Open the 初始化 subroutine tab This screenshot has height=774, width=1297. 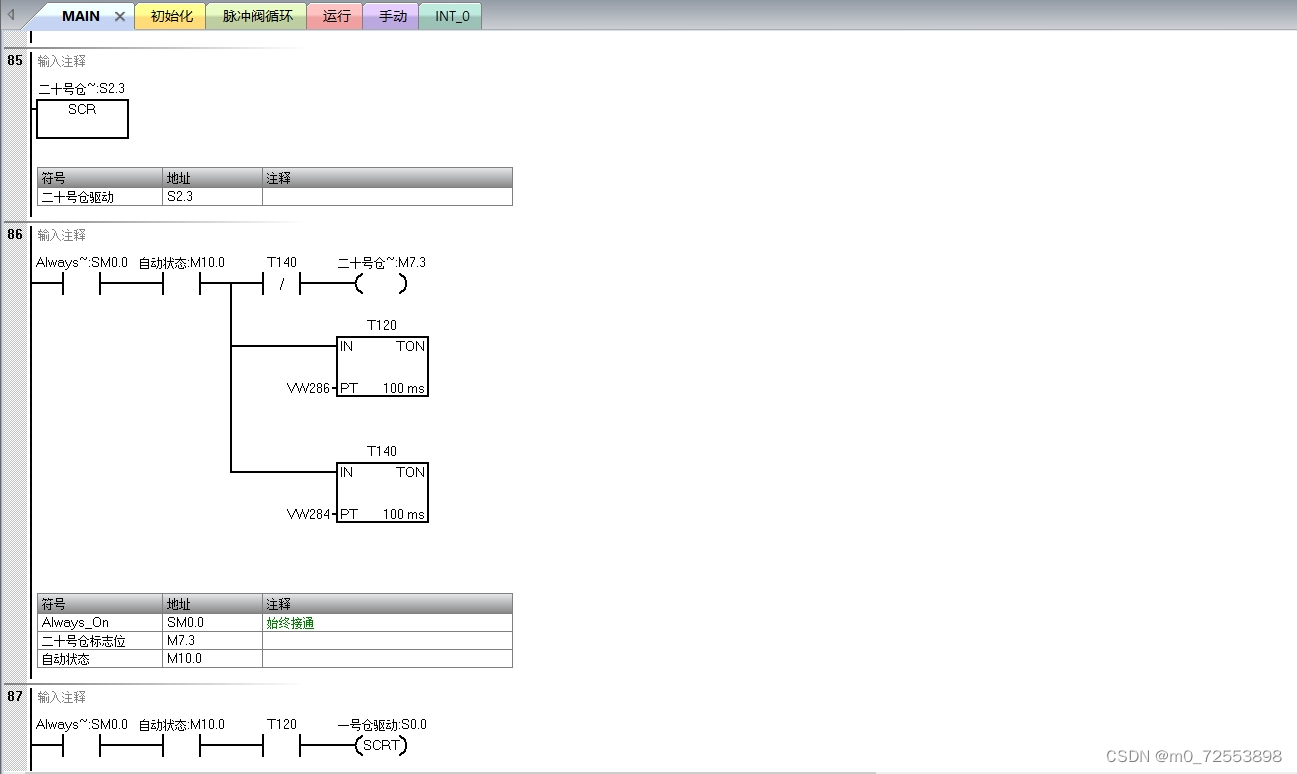[171, 16]
